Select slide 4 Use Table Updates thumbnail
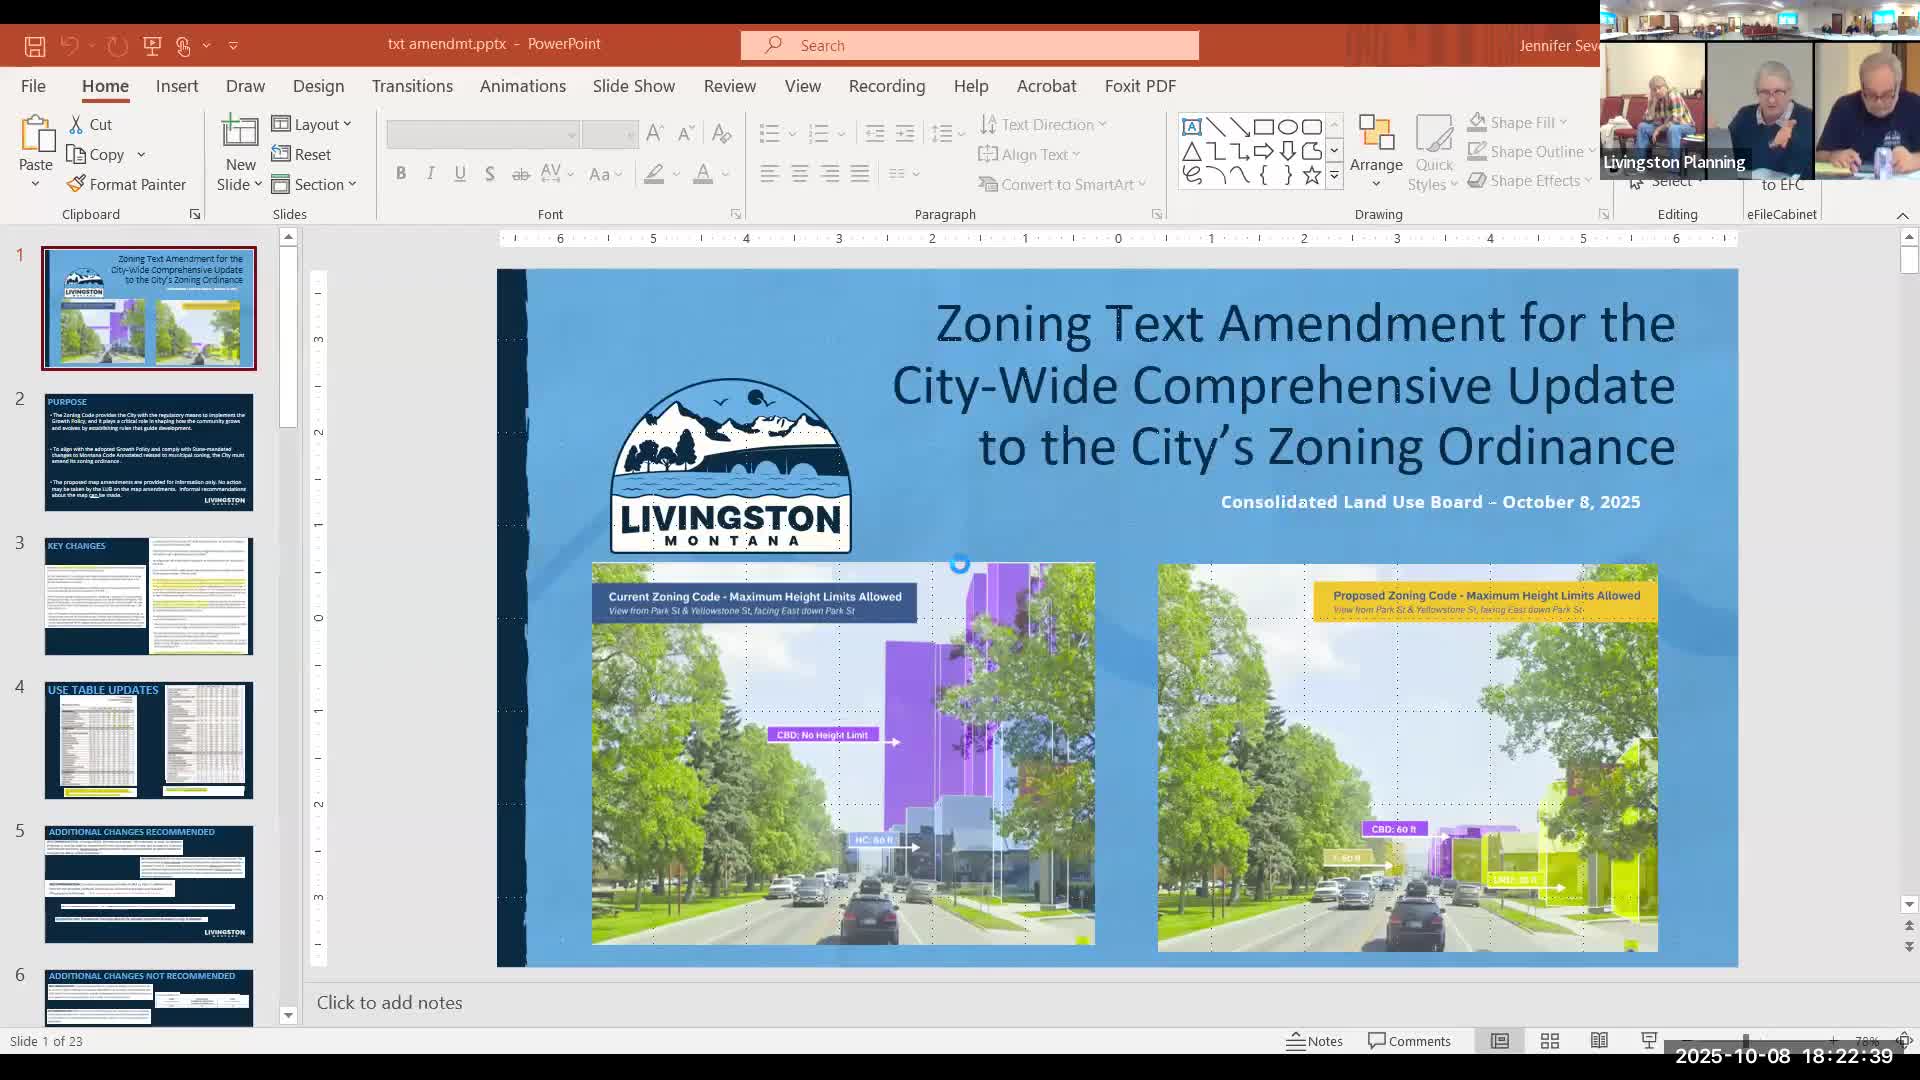Viewport: 1920px width, 1080px height. [148, 740]
